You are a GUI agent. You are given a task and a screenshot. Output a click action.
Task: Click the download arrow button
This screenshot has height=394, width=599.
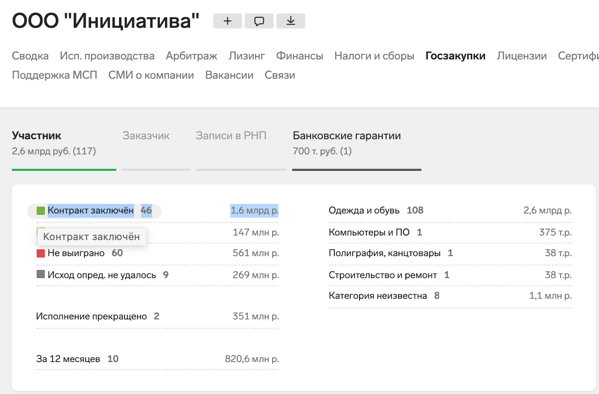[291, 21]
